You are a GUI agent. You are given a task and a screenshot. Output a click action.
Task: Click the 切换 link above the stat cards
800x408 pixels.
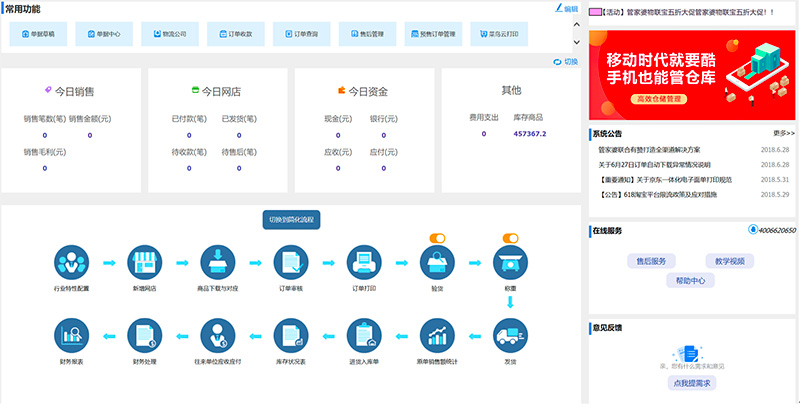tap(571, 62)
